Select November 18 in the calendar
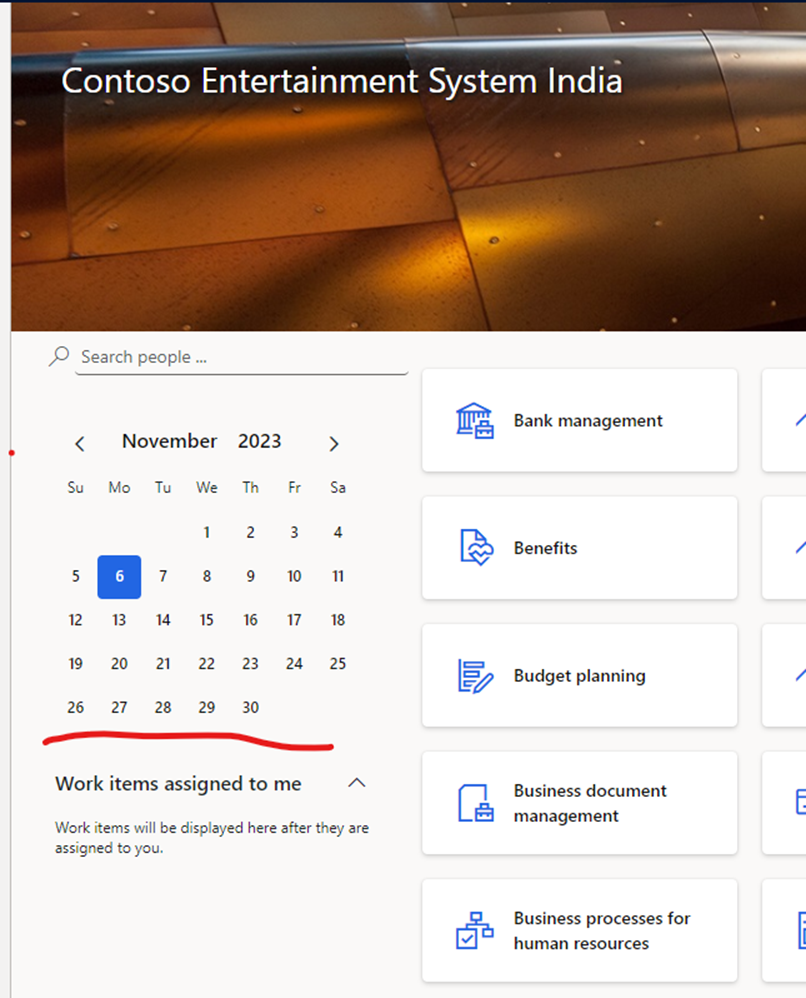The height and width of the screenshot is (998, 806). tap(338, 620)
